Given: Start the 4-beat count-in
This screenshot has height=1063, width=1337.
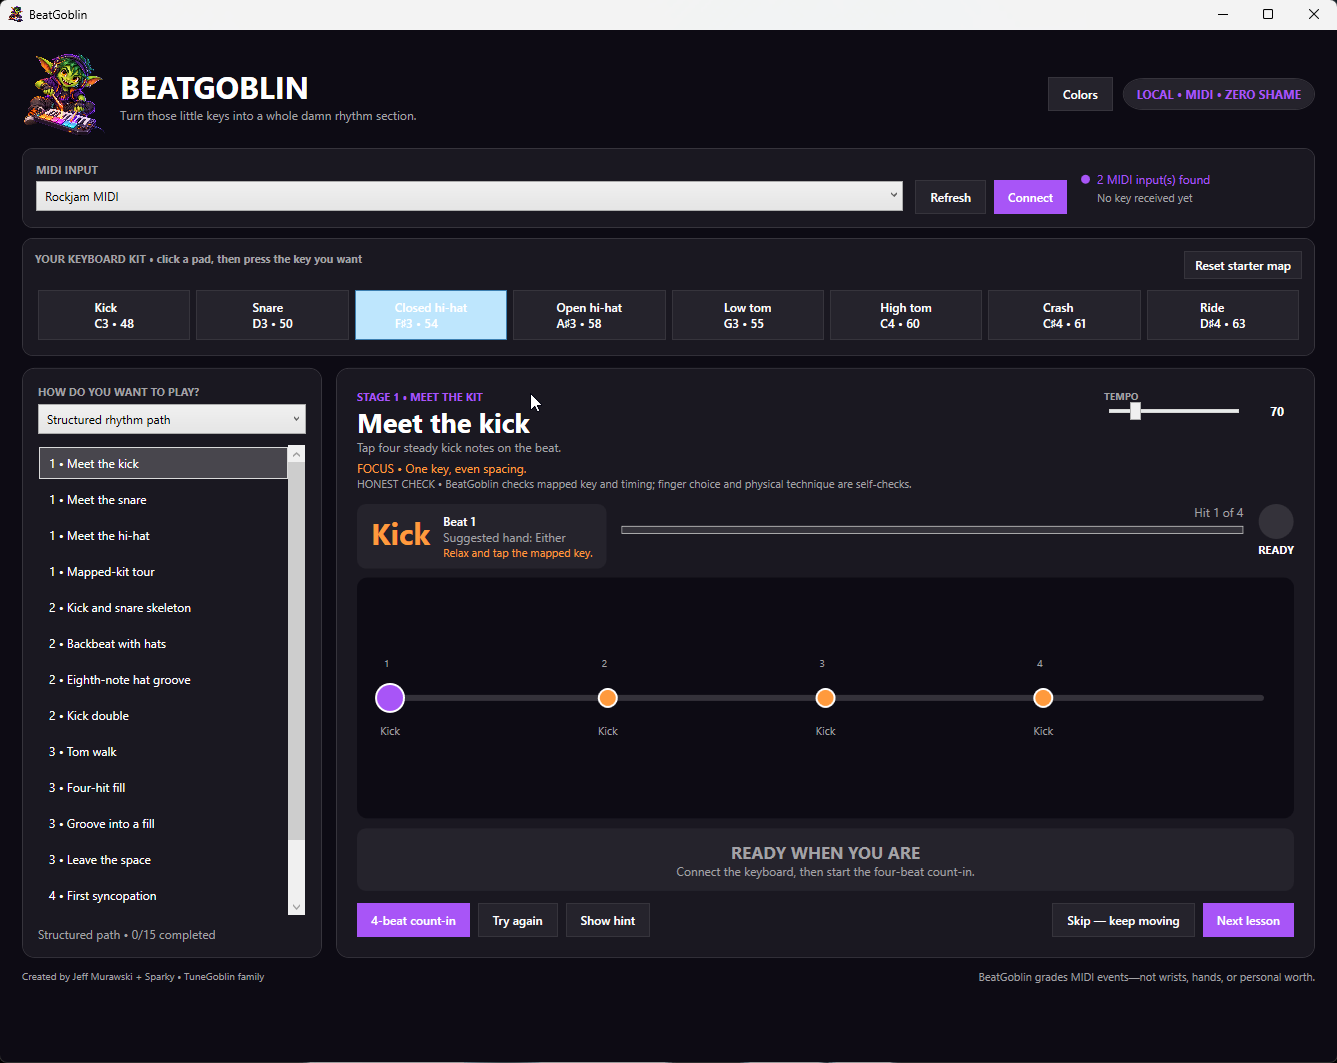Looking at the screenshot, I should click(x=413, y=920).
